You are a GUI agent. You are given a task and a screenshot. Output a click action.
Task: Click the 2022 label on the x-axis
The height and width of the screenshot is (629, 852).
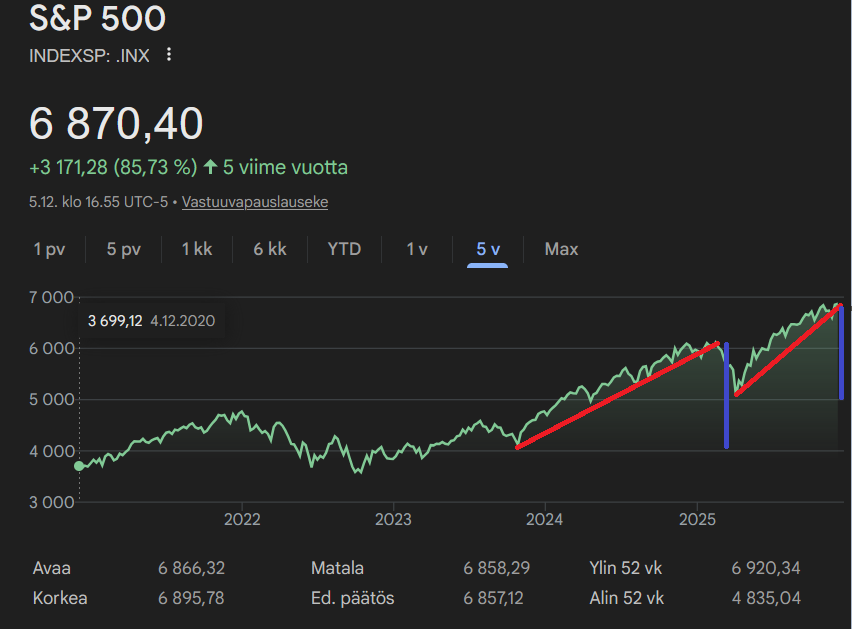pos(242,520)
